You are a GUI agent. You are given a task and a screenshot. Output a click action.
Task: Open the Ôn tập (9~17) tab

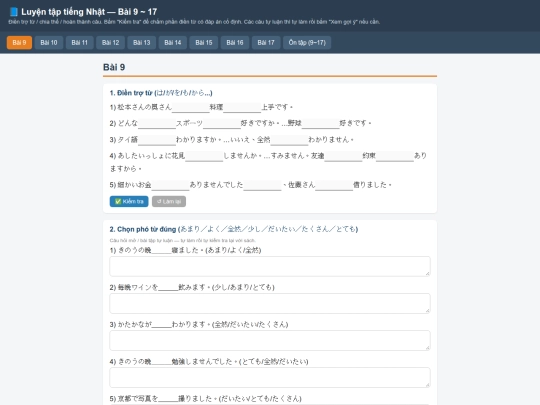pyautogui.click(x=307, y=43)
